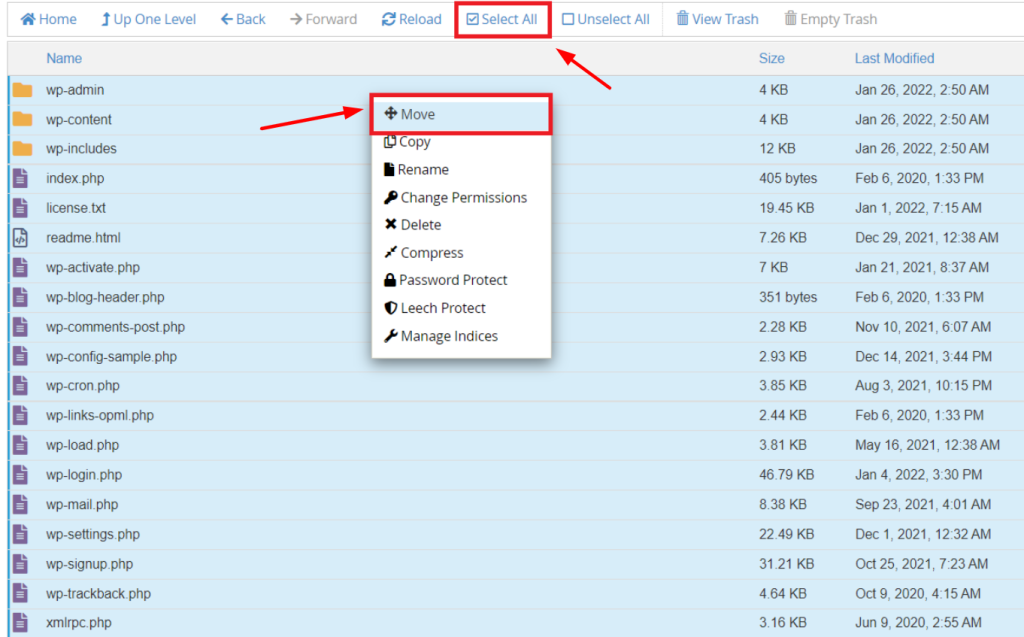Click the Home toolbar icon
The width and height of the screenshot is (1024, 637).
pos(47,18)
